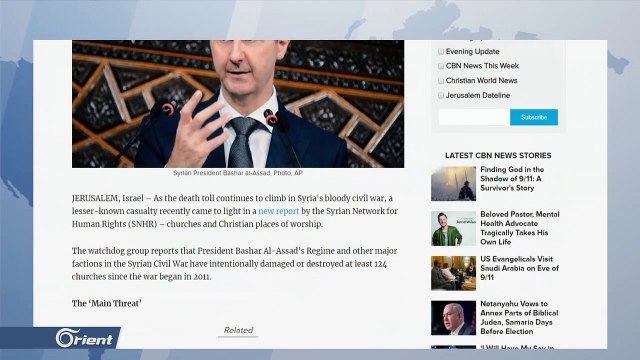Open 'Finding God in the Shadow of 9/11' story
Image resolution: width=640 pixels, height=360 pixels.
512,179
